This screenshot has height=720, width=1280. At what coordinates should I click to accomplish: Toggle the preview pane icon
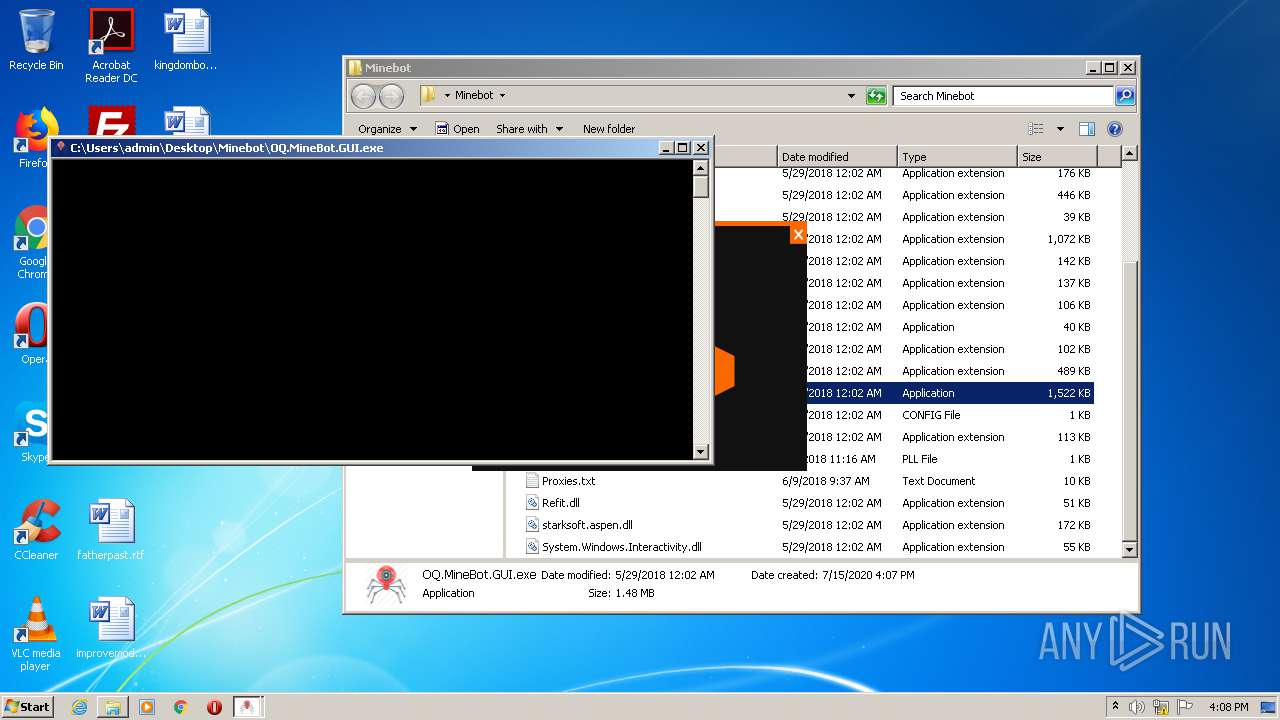click(1087, 129)
